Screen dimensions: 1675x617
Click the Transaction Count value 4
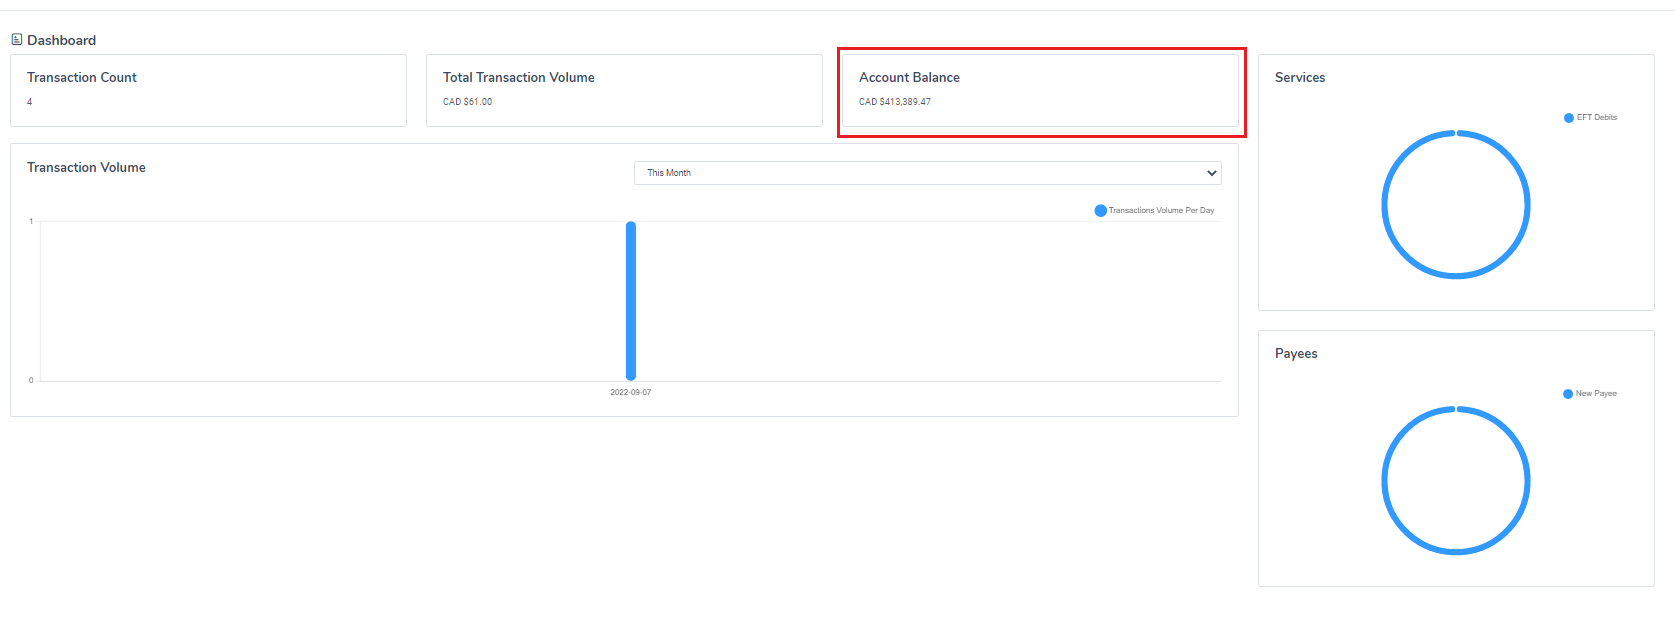point(30,102)
